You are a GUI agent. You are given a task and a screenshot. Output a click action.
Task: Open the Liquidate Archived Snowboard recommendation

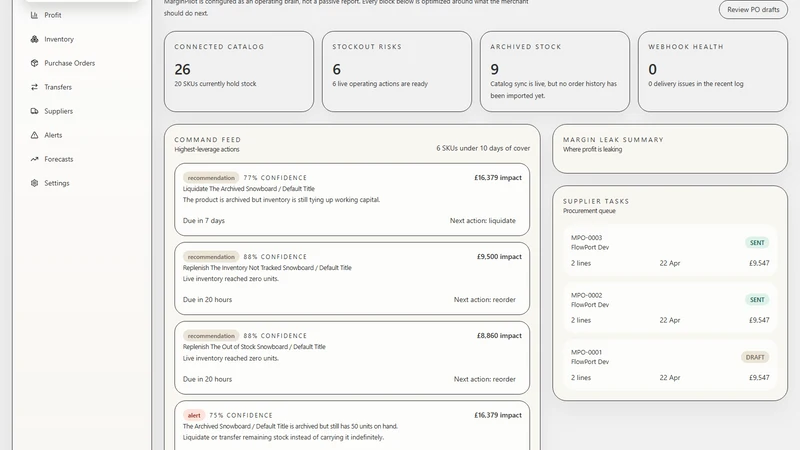352,199
